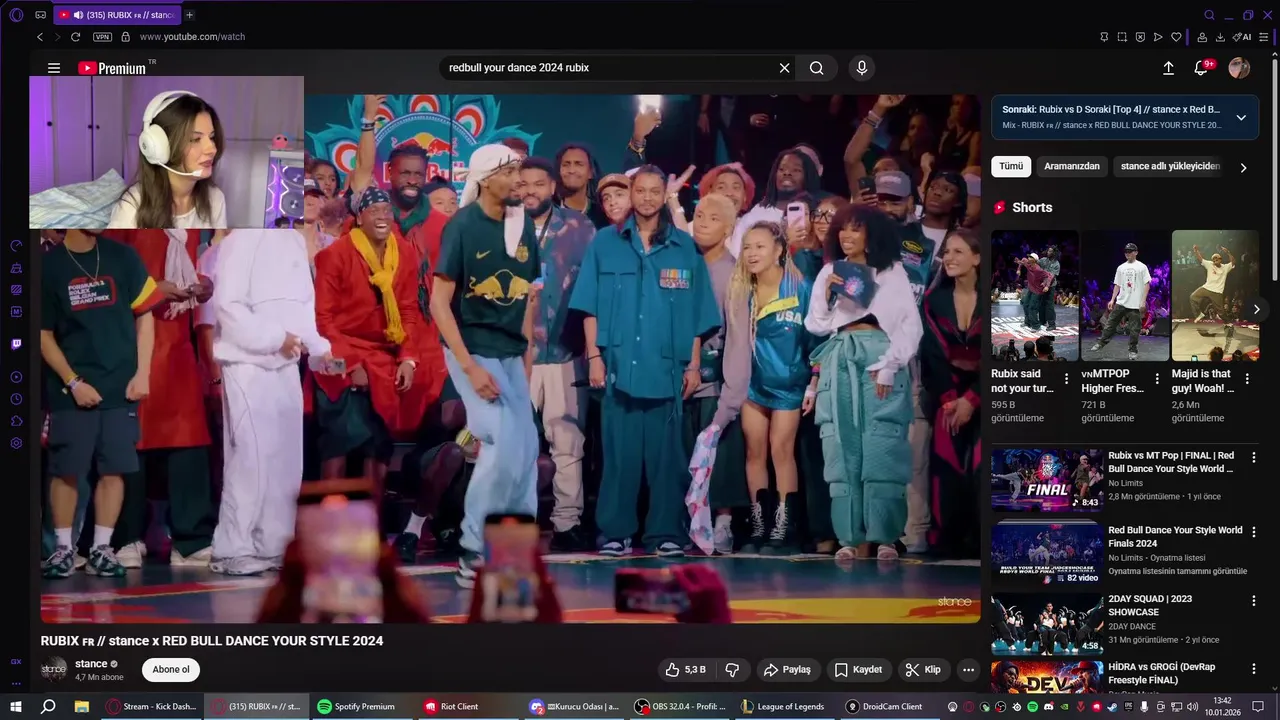
Task: Open options for HİDRA vs GROGİ
Action: (x=1253, y=668)
